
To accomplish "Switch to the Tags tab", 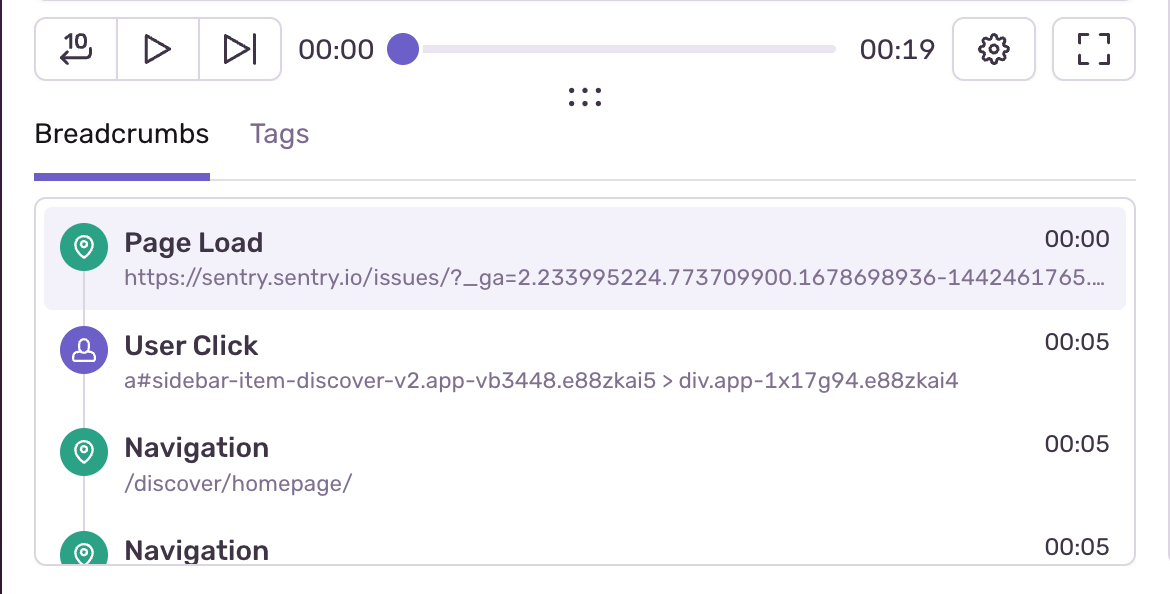I will [x=279, y=133].
